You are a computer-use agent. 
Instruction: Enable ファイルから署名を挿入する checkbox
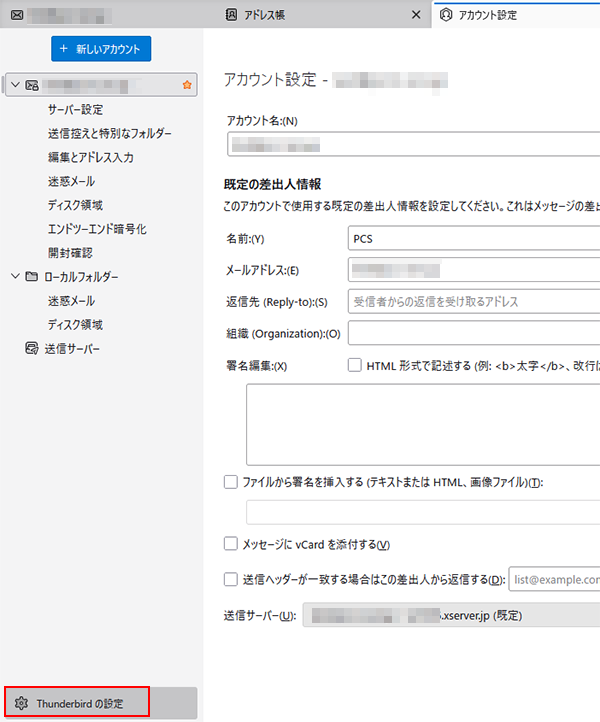(231, 482)
